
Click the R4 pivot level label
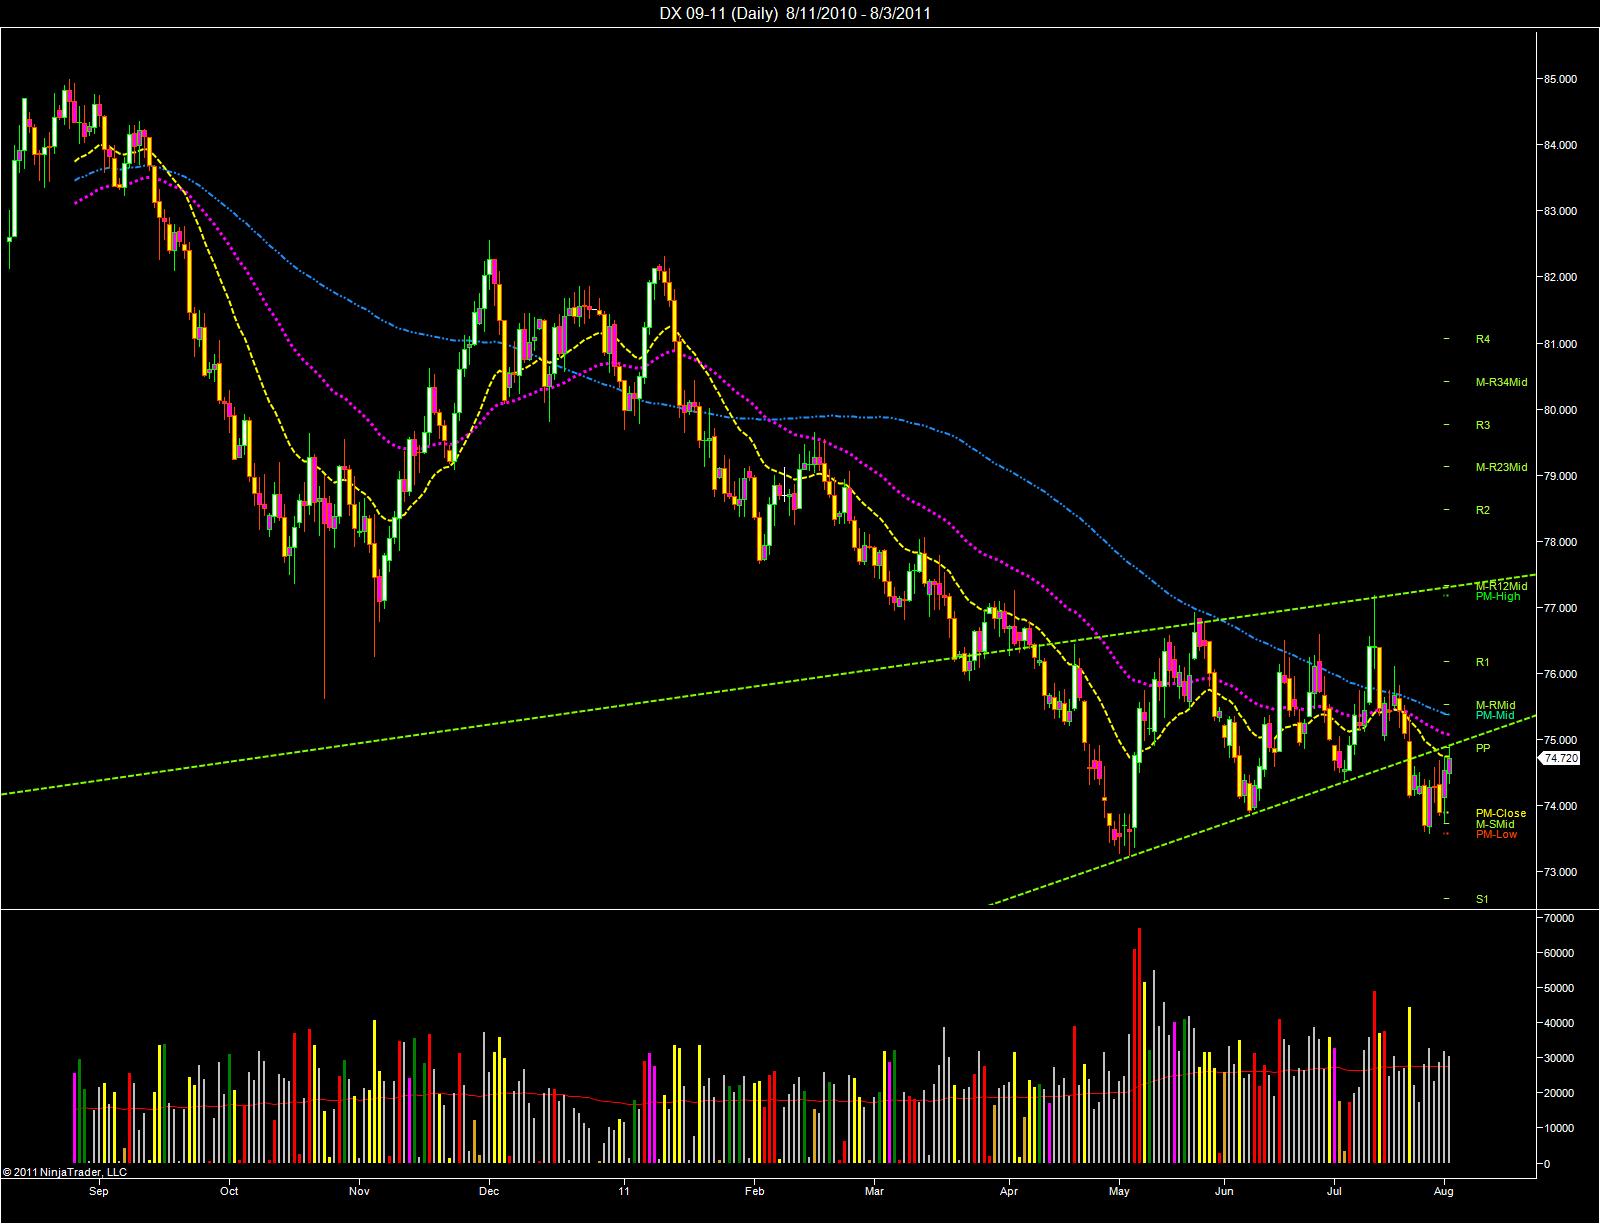click(1482, 340)
